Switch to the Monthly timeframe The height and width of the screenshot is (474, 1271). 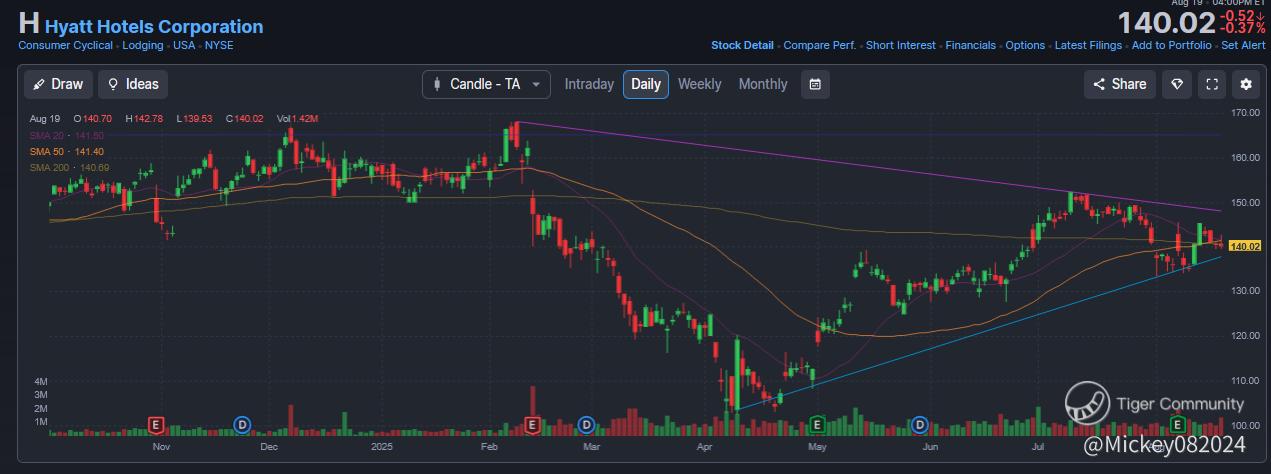click(763, 84)
